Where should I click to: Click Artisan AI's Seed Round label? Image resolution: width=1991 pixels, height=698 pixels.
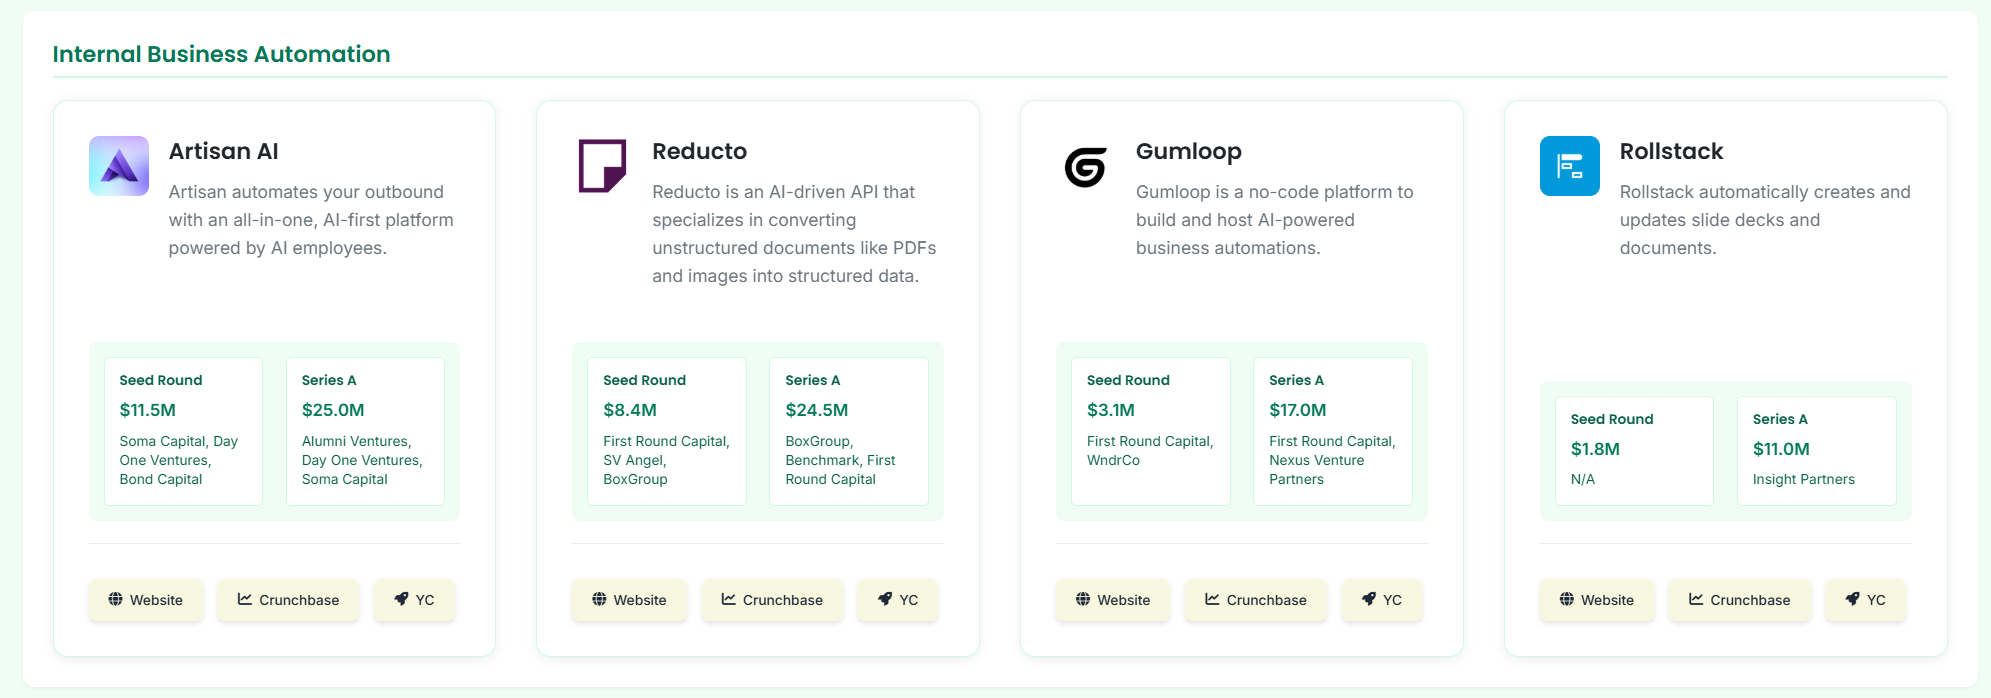click(160, 380)
